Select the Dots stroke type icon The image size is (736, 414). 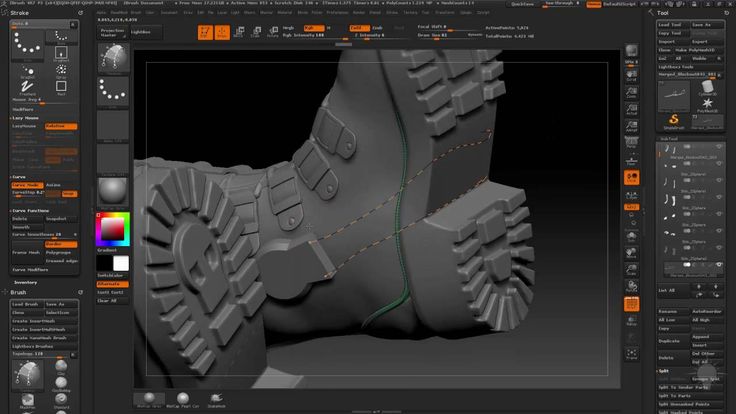(29, 44)
